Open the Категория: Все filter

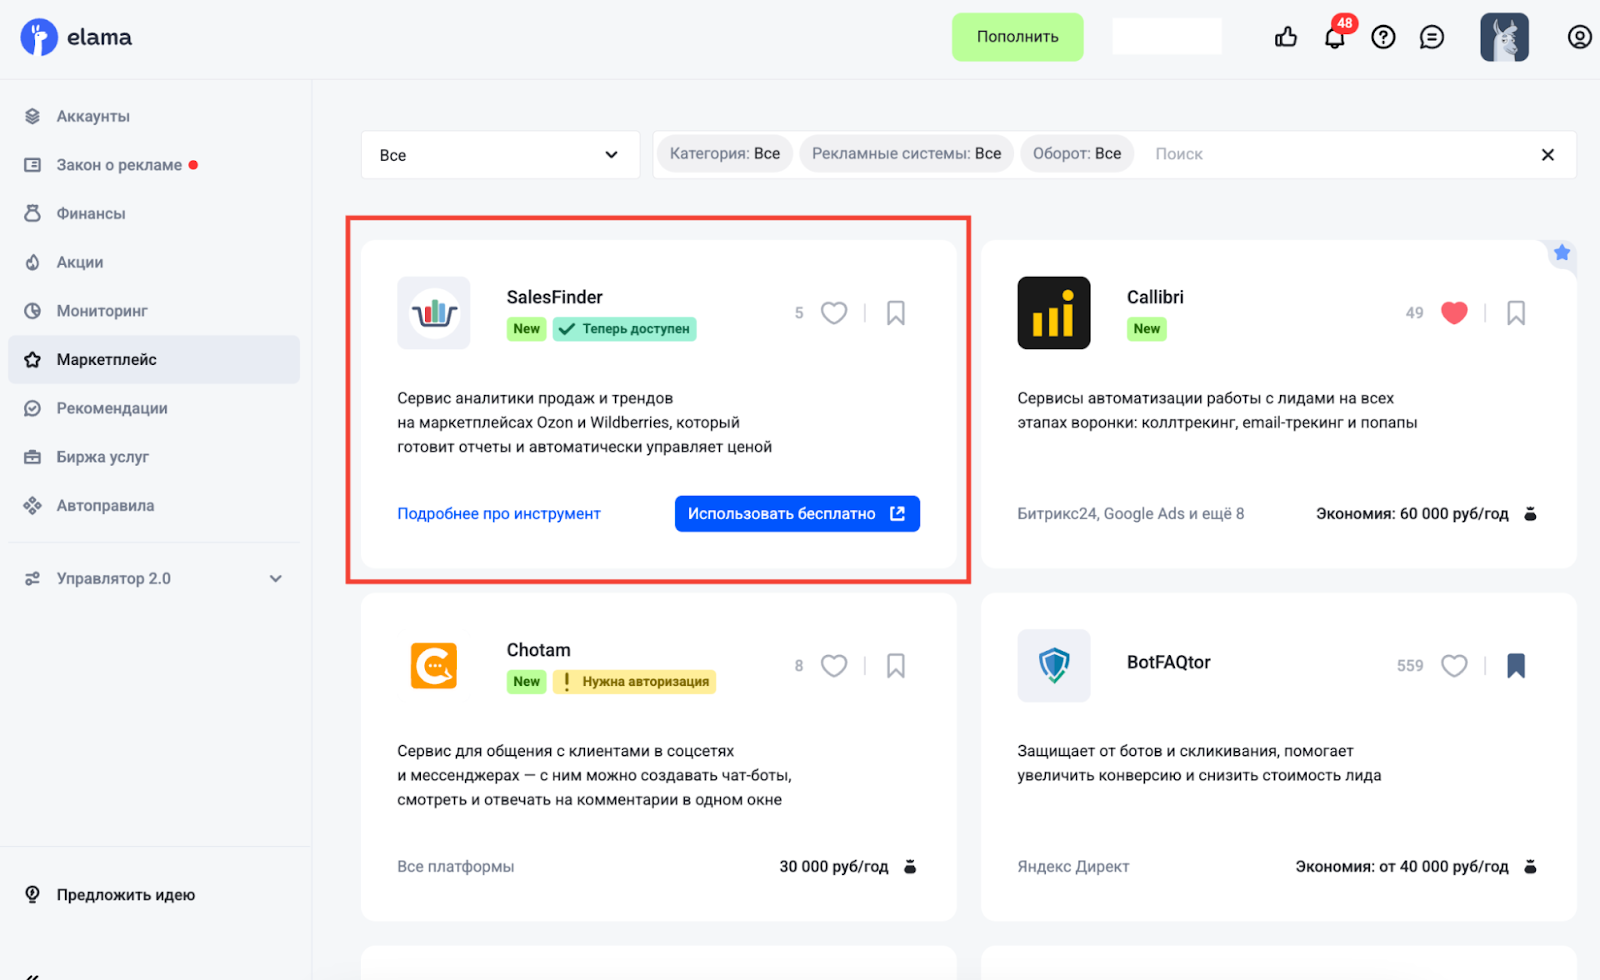click(724, 154)
